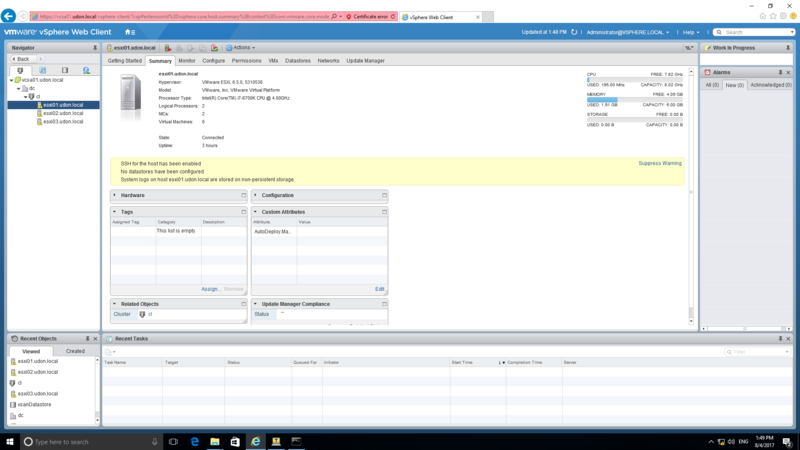Collapse Update Manager Compliance section
This screenshot has width=800, height=450.
click(255, 304)
